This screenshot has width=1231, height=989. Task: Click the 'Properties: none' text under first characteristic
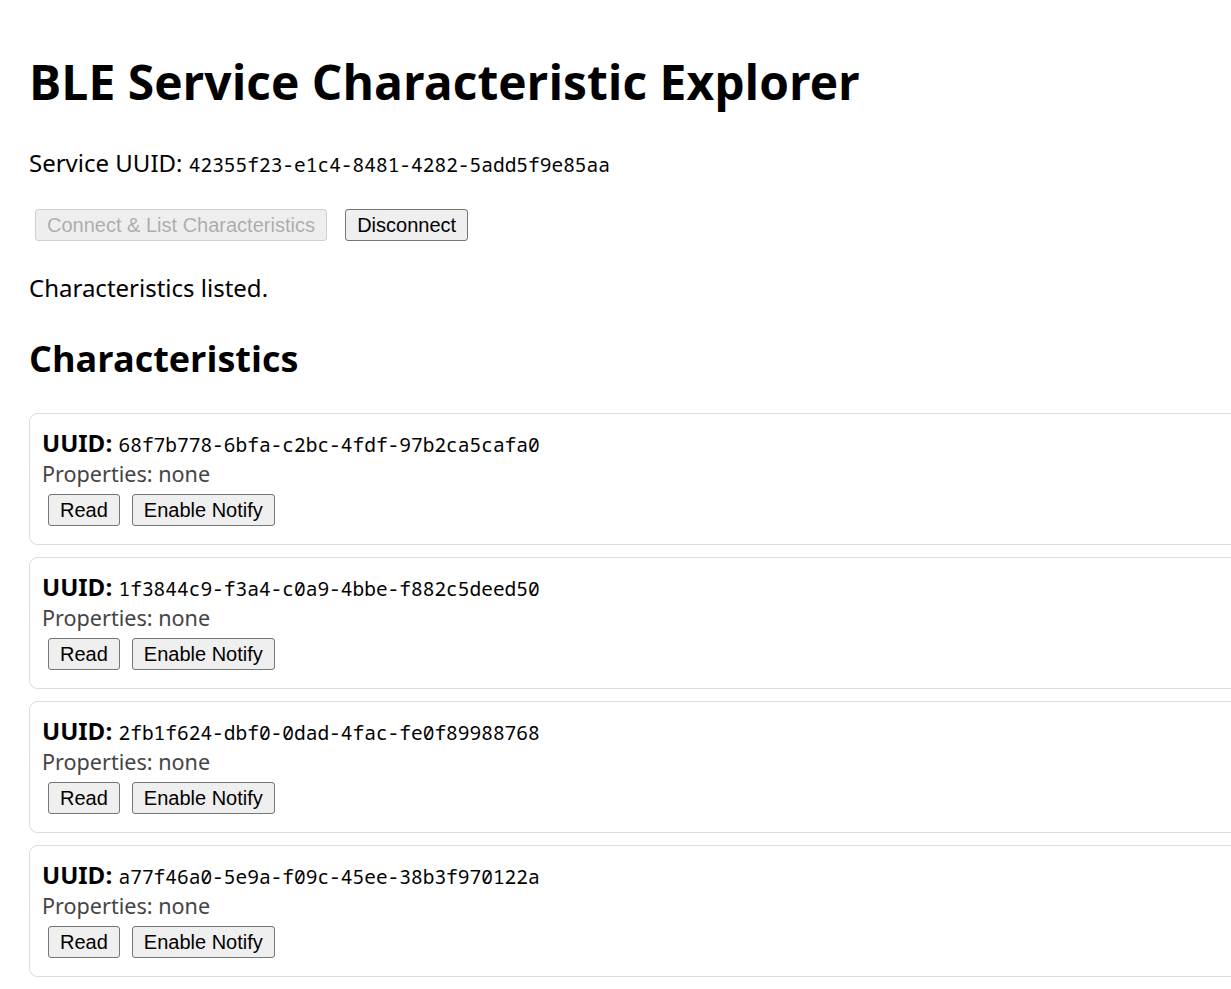click(x=125, y=474)
